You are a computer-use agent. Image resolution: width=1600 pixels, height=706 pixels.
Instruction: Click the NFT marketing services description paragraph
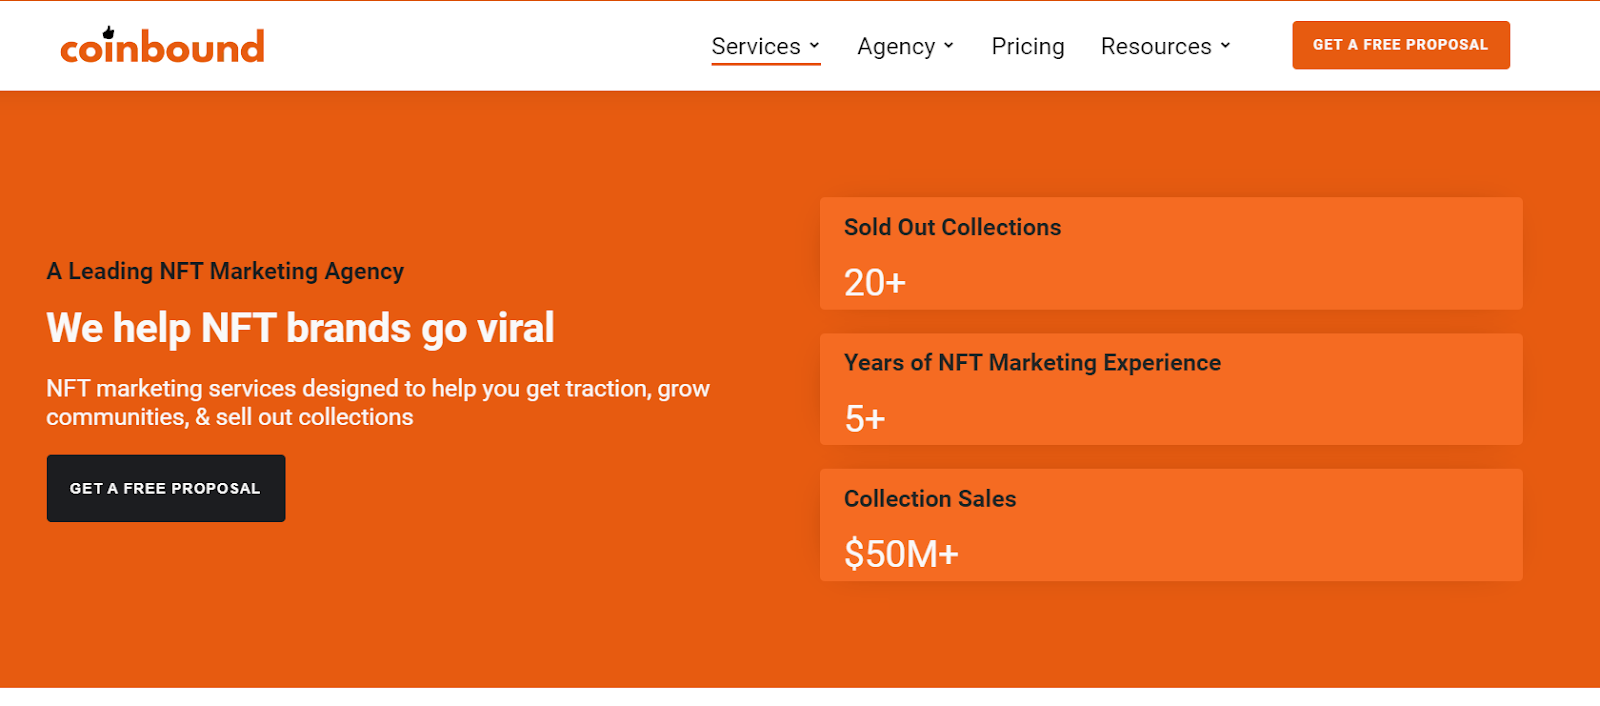click(x=378, y=402)
